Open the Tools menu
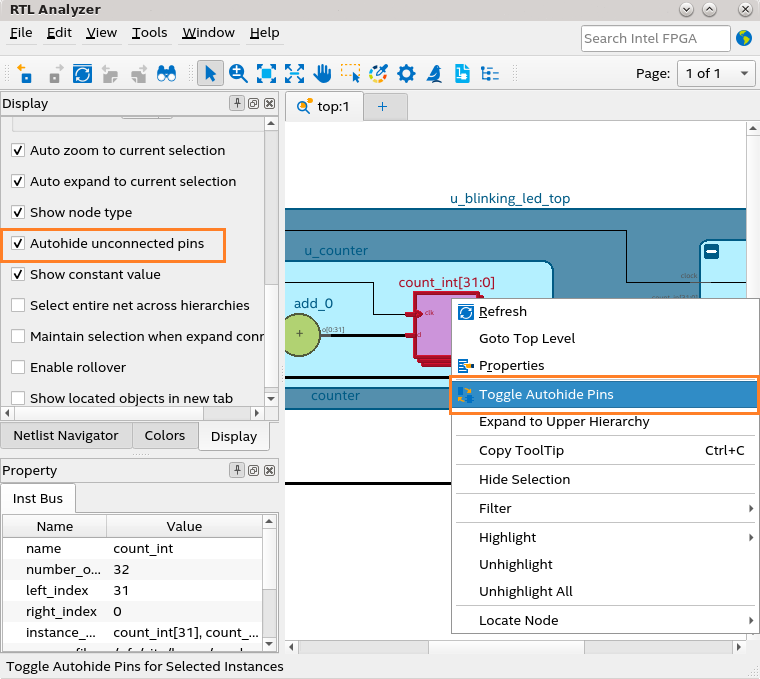 149,32
